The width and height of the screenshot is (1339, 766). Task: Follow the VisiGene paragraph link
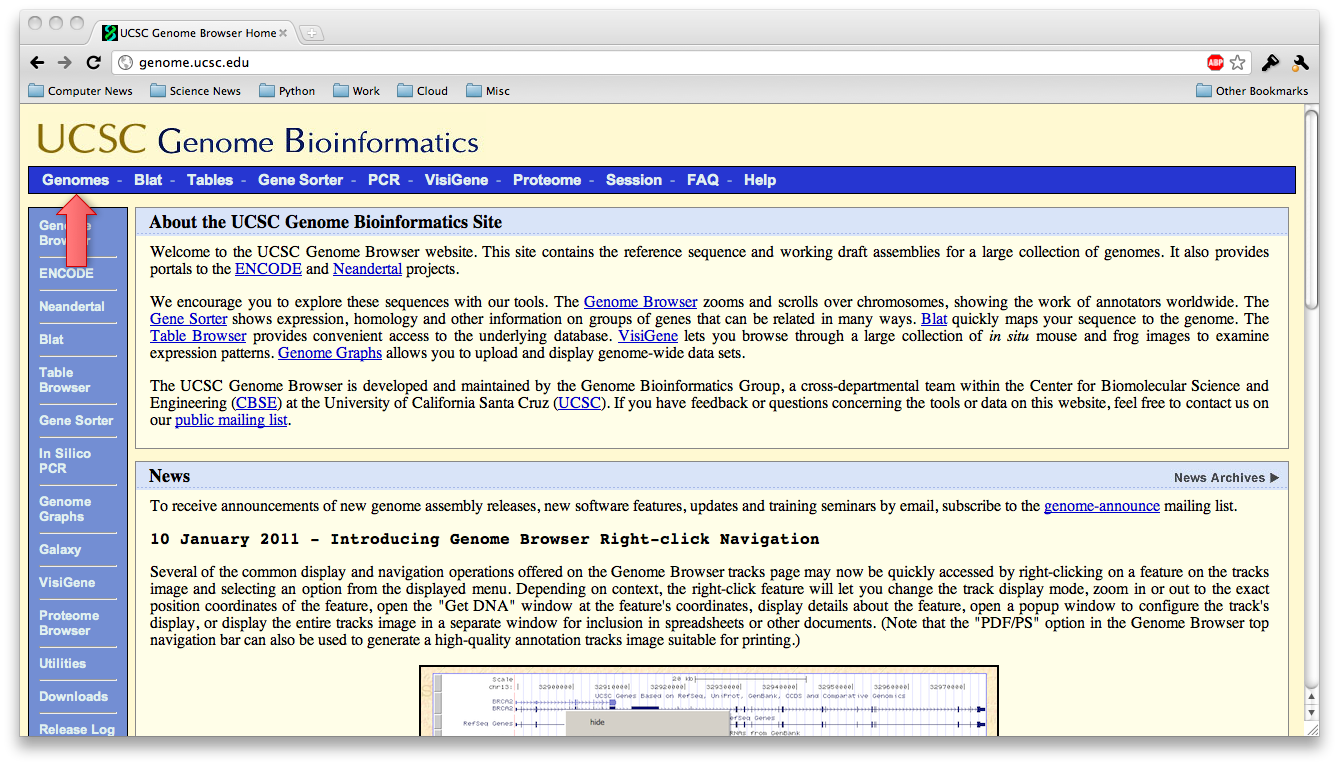click(650, 336)
